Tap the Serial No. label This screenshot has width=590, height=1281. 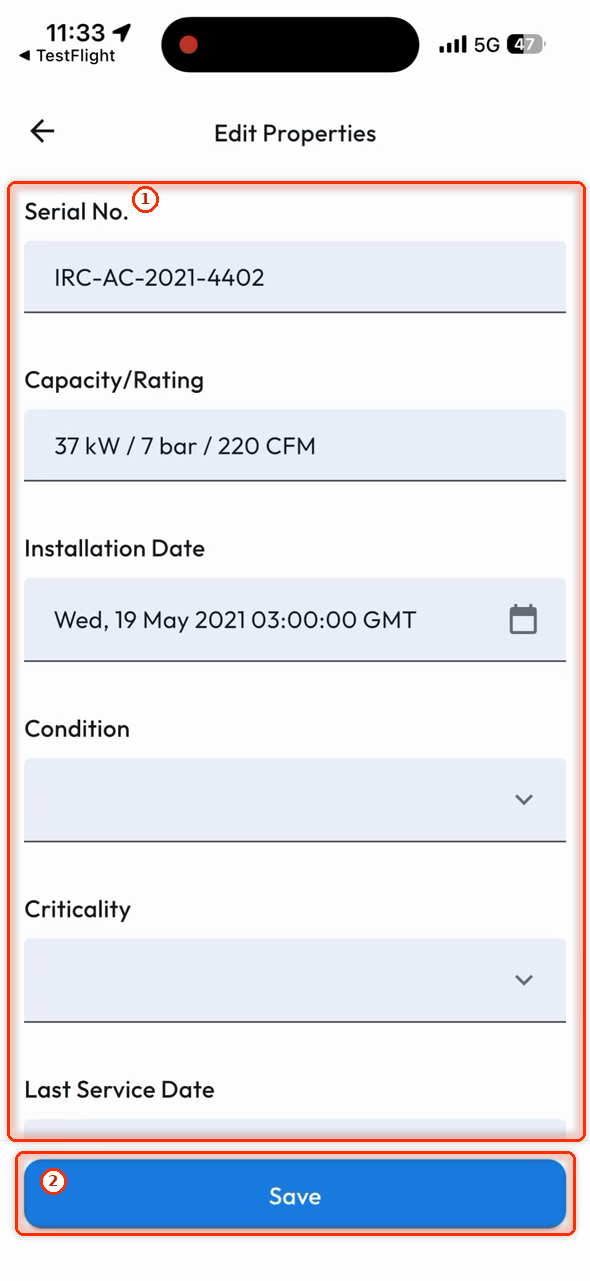point(77,212)
